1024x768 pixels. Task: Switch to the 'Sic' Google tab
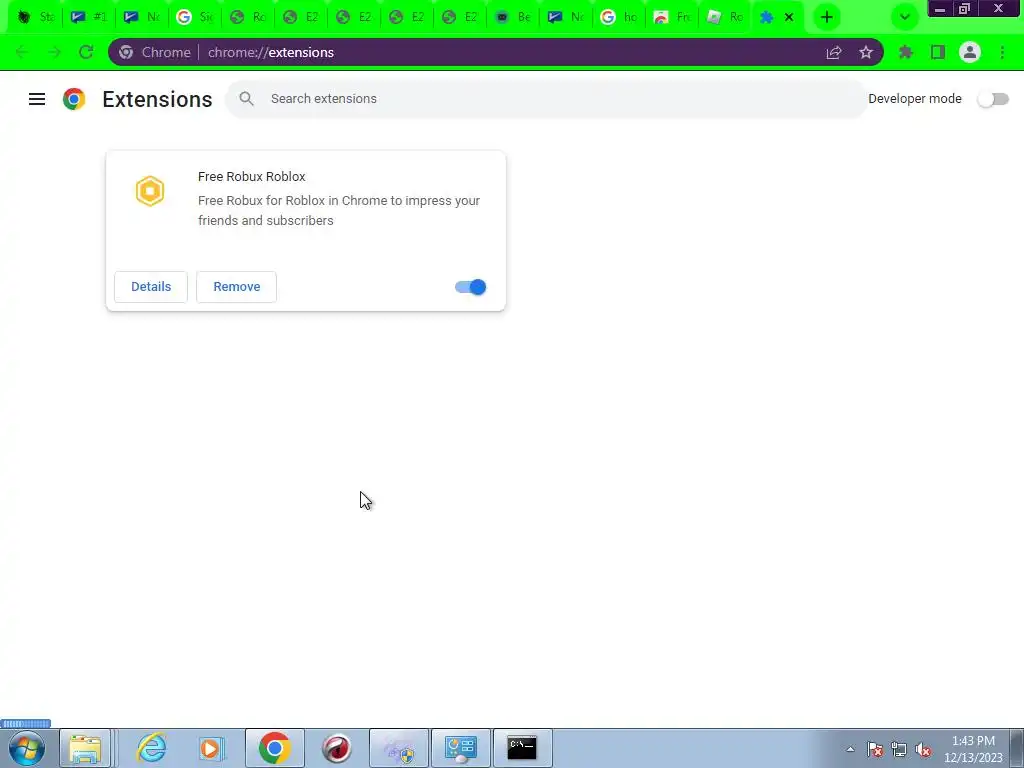click(195, 17)
